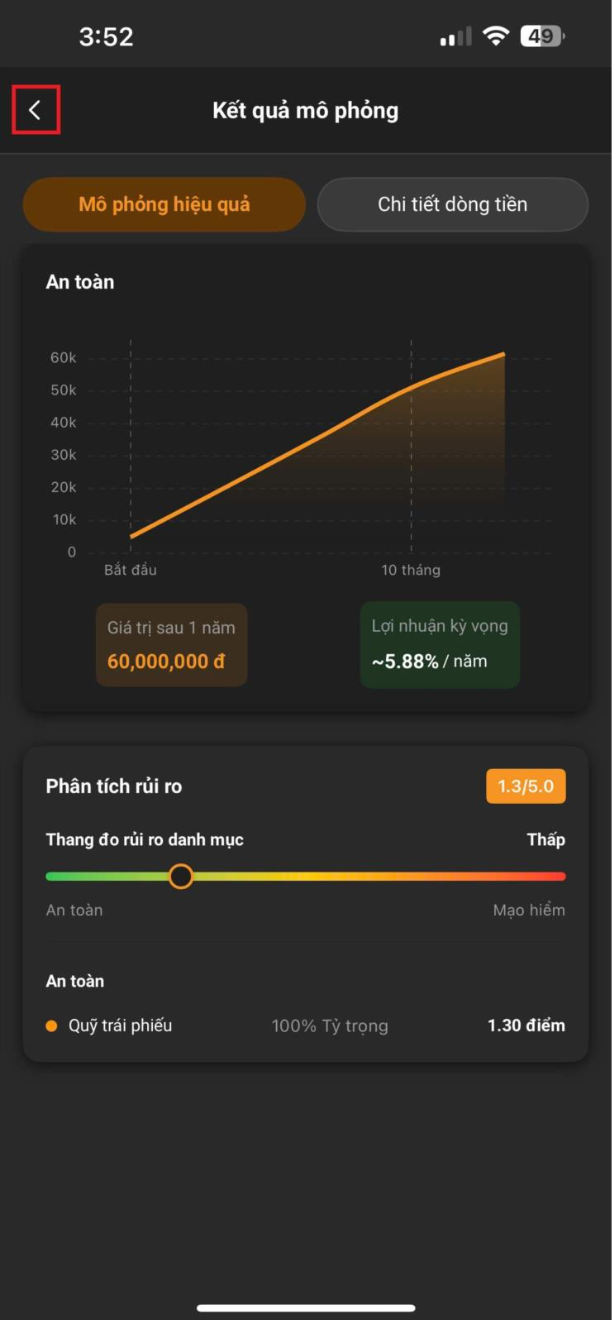Image resolution: width=612 pixels, height=1320 pixels.
Task: Tap the cellular signal bars icon
Action: point(456,38)
